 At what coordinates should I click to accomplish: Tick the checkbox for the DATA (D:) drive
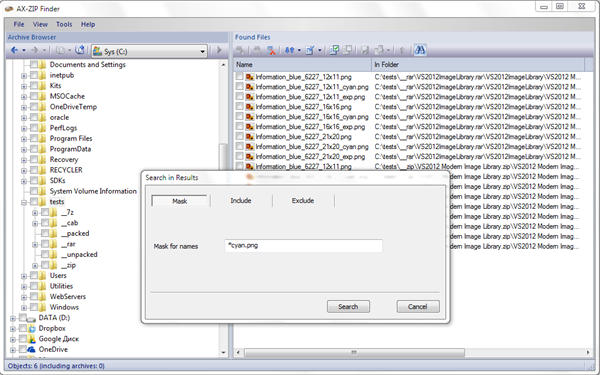coord(23,318)
